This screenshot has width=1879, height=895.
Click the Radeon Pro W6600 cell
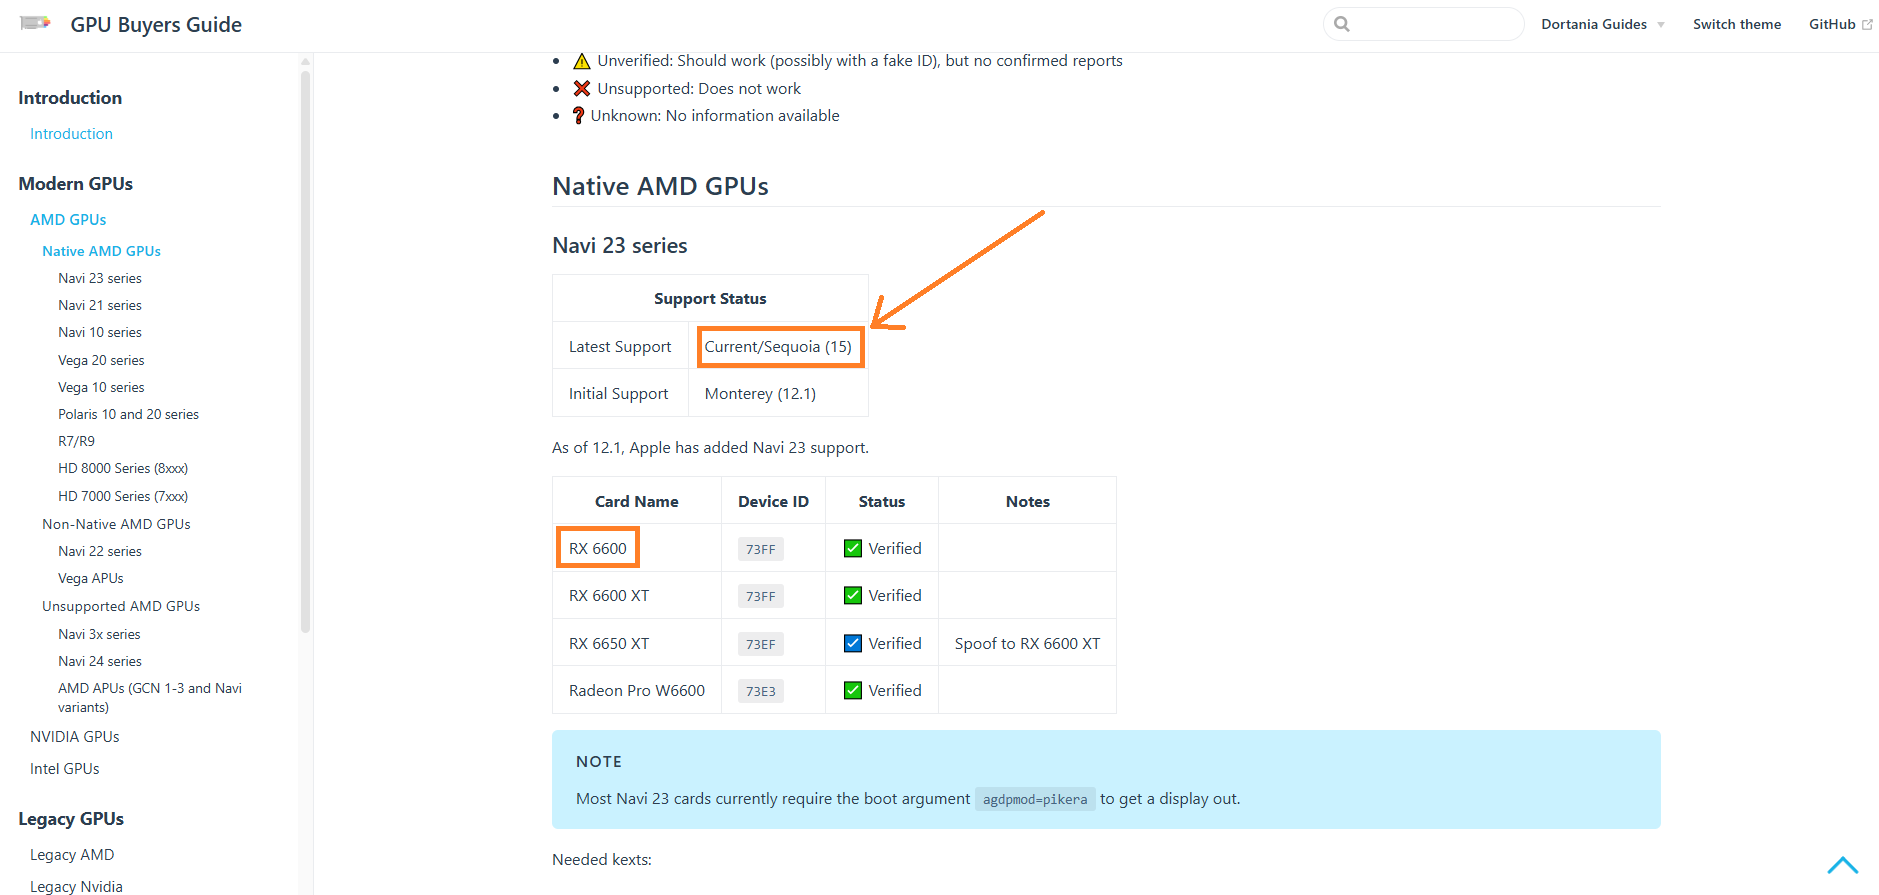[x=637, y=690]
